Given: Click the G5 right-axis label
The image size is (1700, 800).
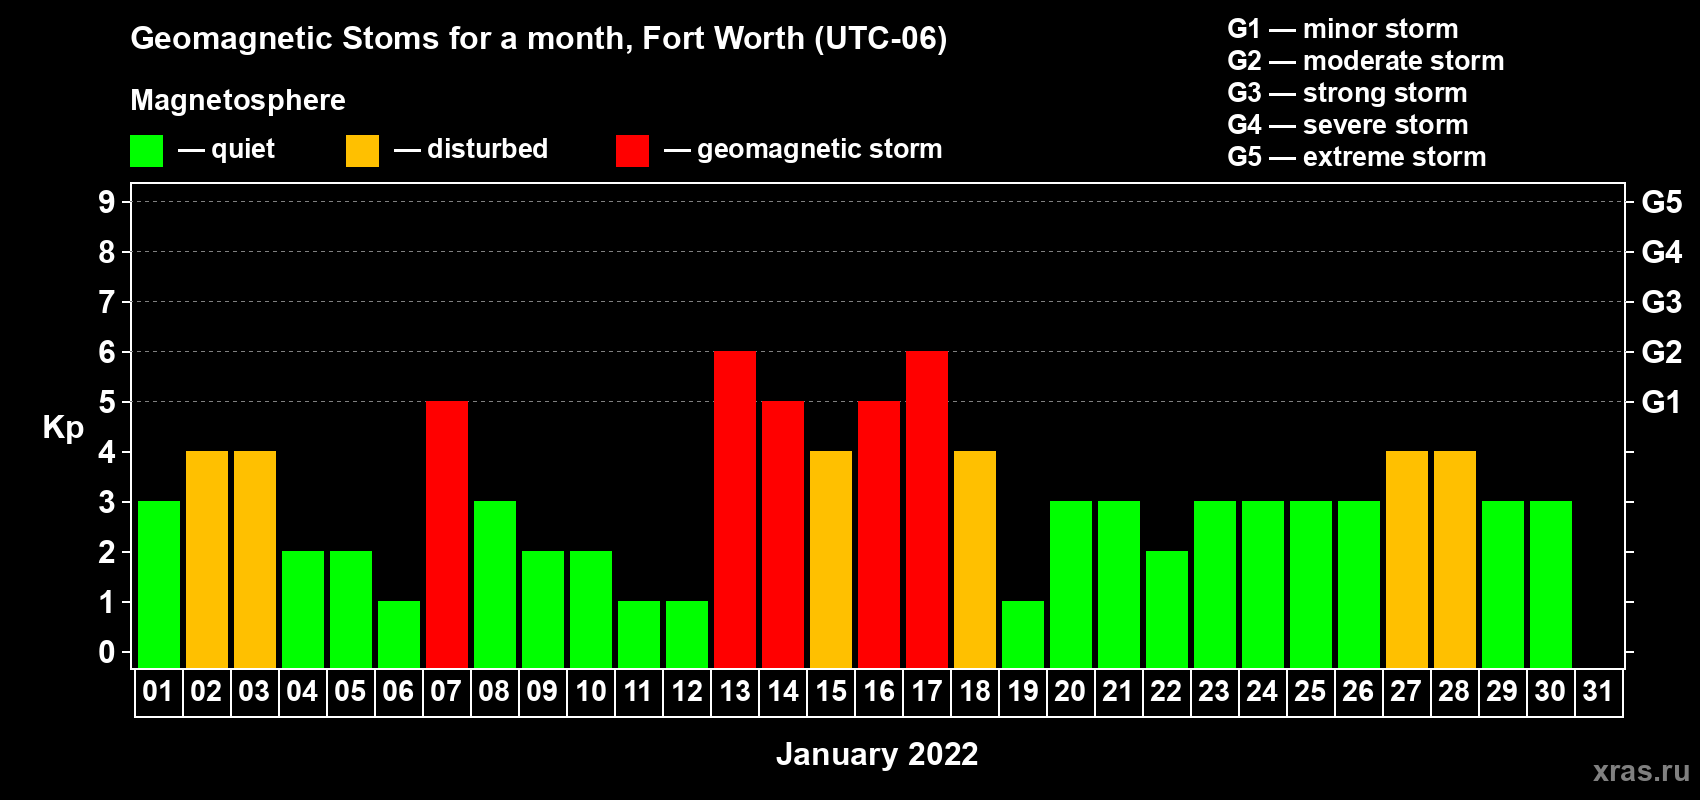Looking at the screenshot, I should 1662,202.
